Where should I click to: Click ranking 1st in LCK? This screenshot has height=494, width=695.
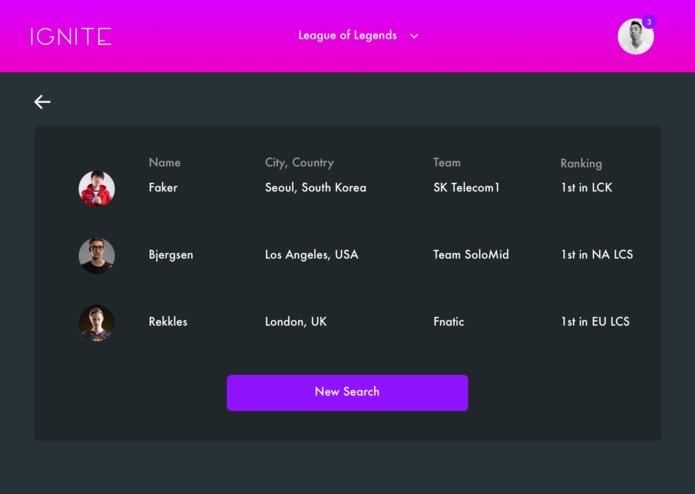[x=586, y=187]
